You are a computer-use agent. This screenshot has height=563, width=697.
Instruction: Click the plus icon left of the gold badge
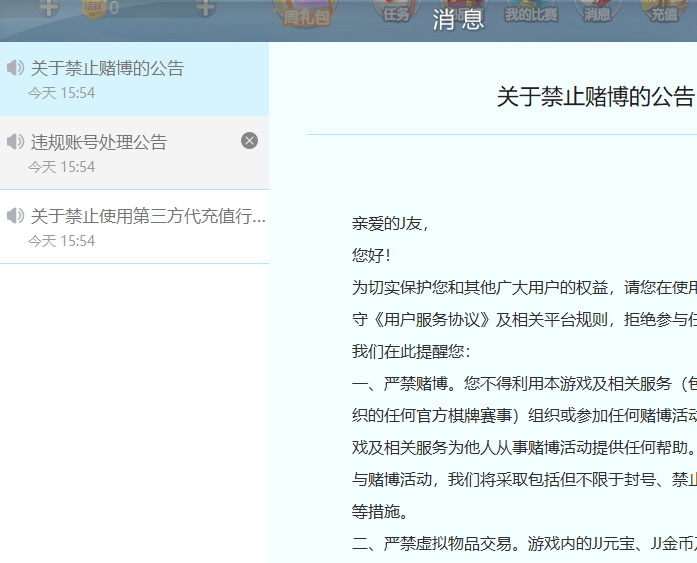(48, 8)
